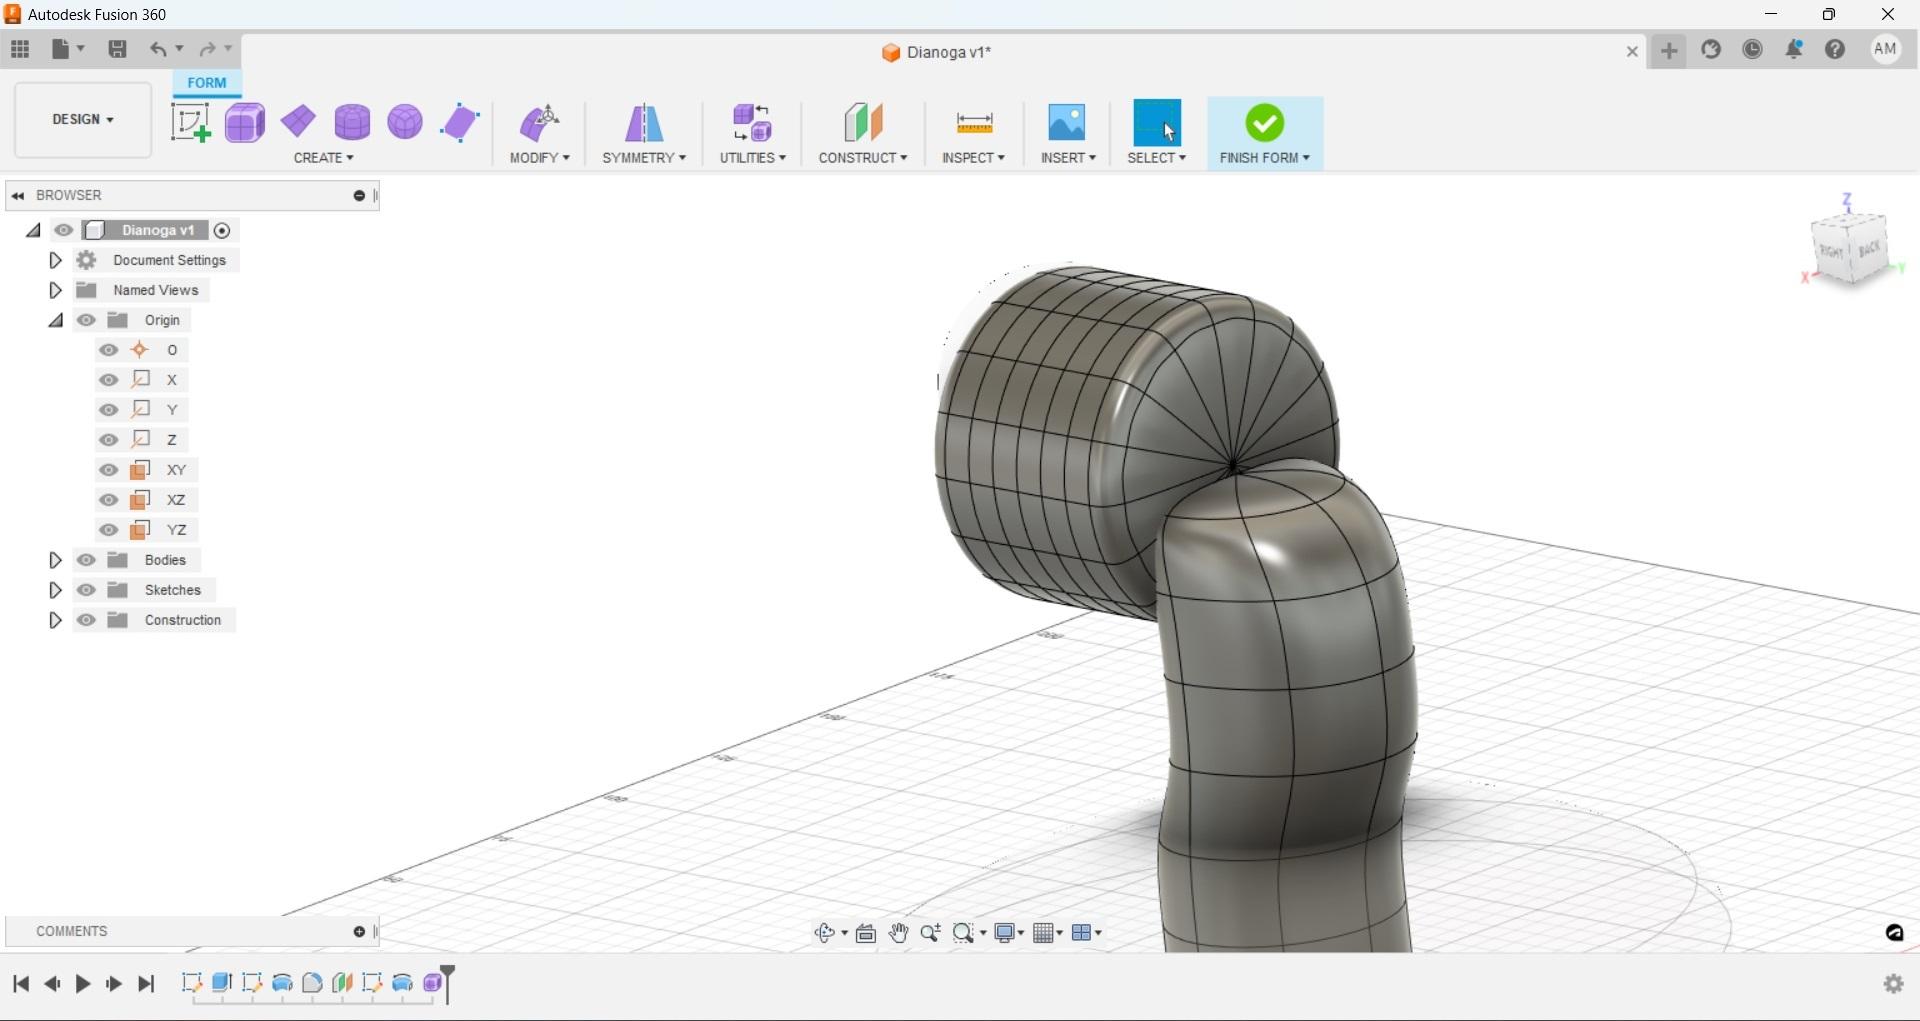
Task: Open the notifications bell
Action: point(1794,49)
